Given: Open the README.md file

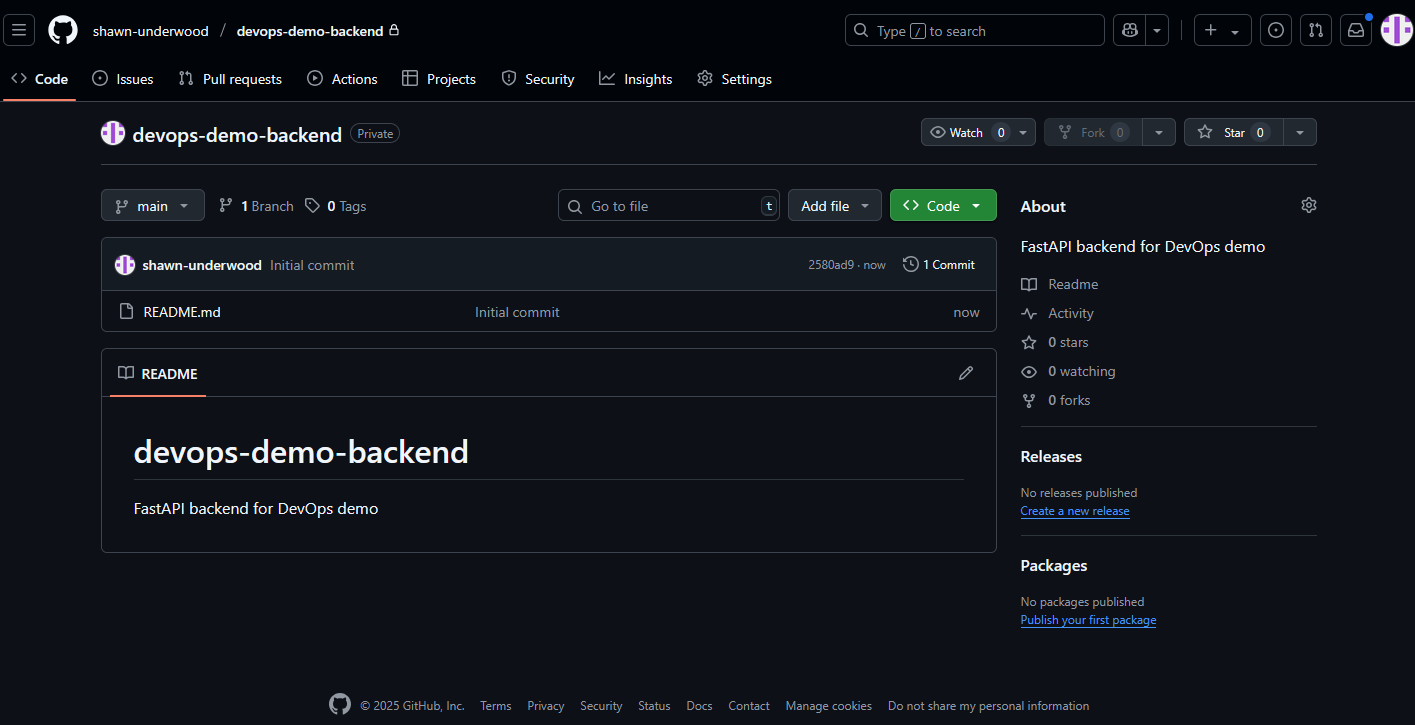Looking at the screenshot, I should (x=182, y=312).
